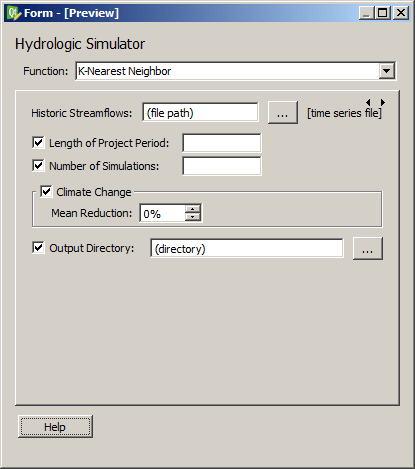Toggle the Number of Simulations checkbox
This screenshot has height=469, width=415.
pos(38,166)
